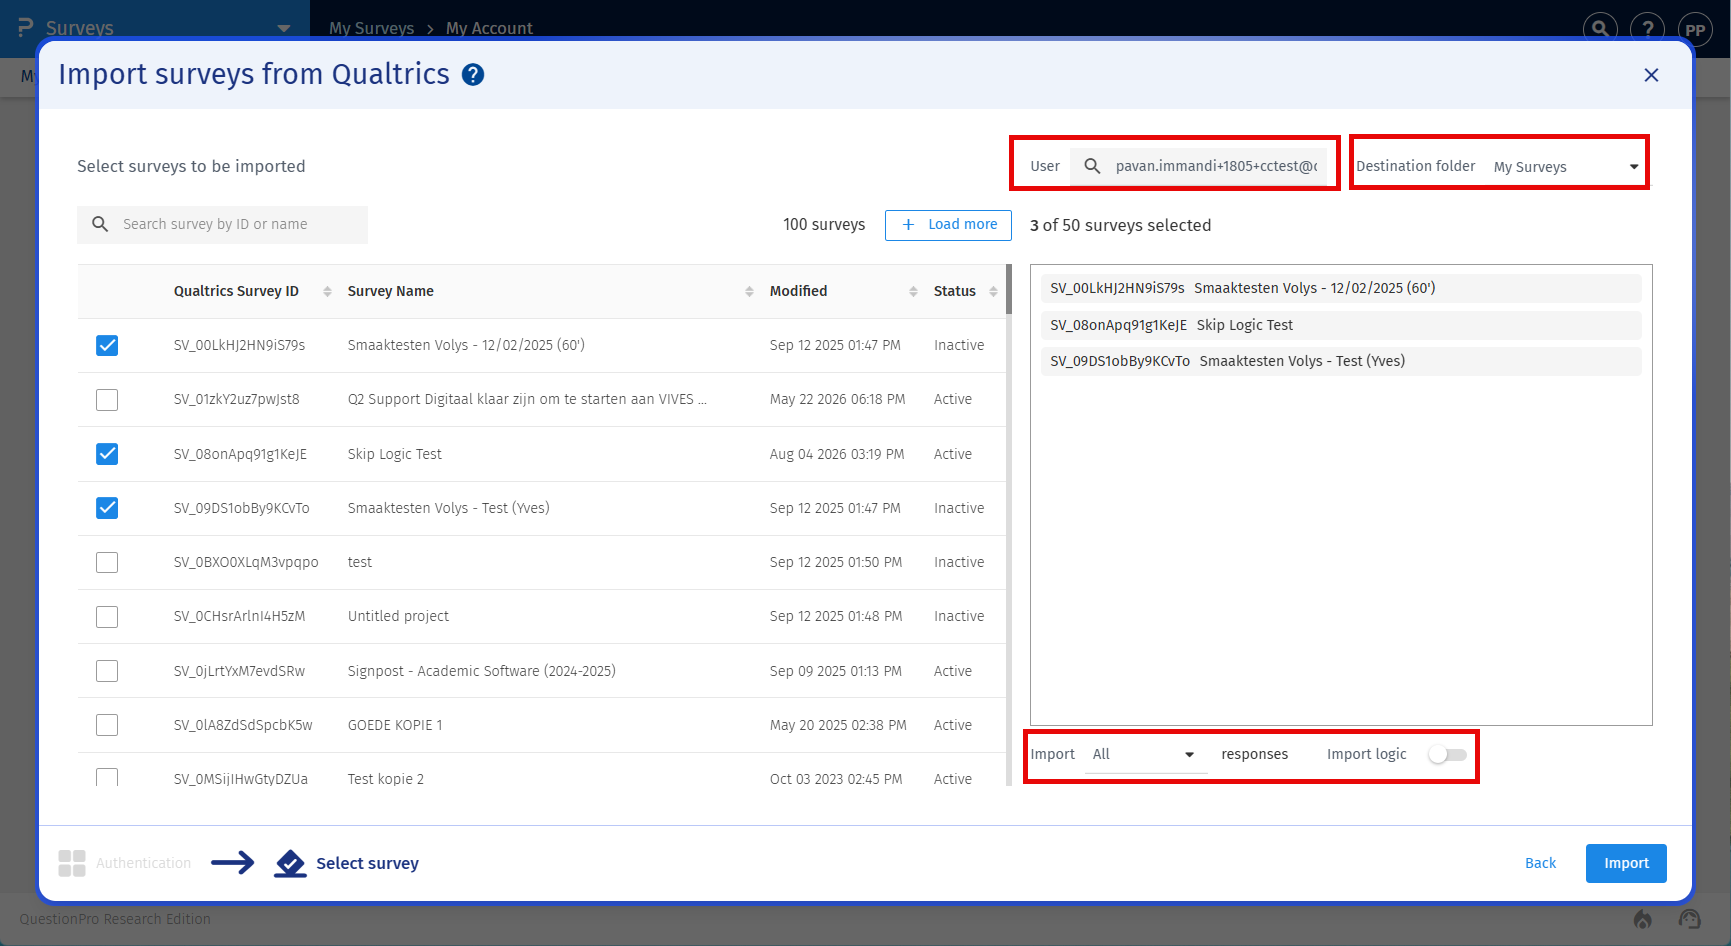
Task: Click the magnifier icon in survey search box
Action: [x=100, y=224]
